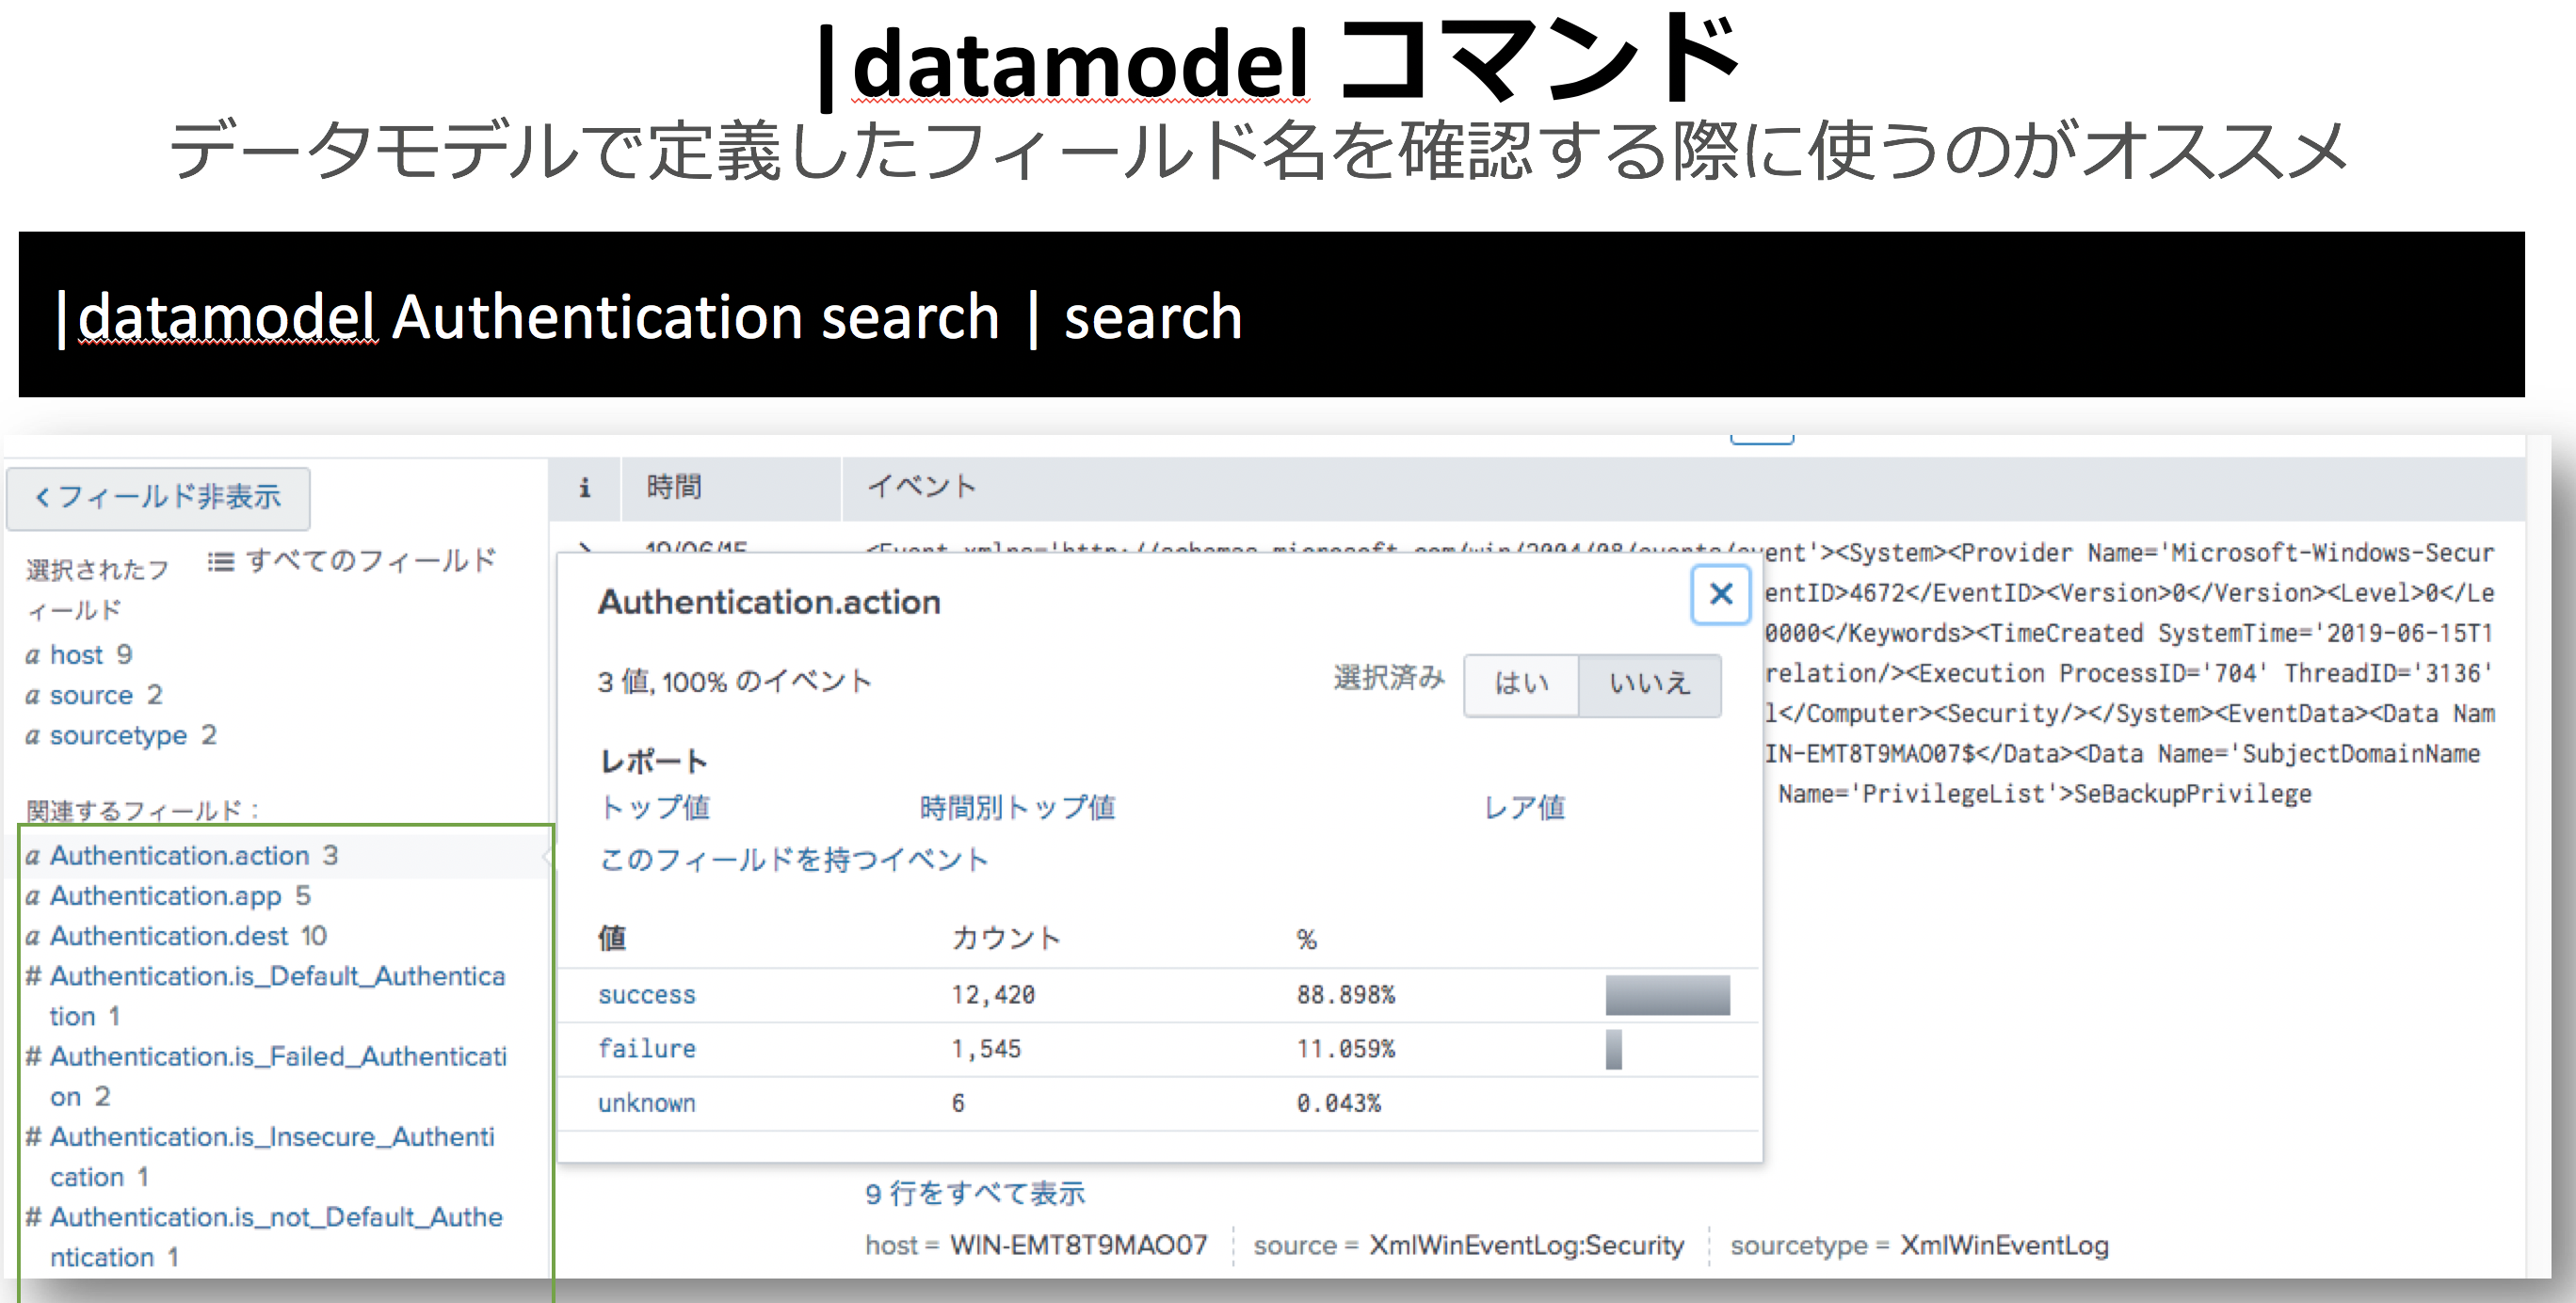The width and height of the screenshot is (2576, 1303).
Task: Click the "a" icon next to sourcetype field
Action: (32, 736)
